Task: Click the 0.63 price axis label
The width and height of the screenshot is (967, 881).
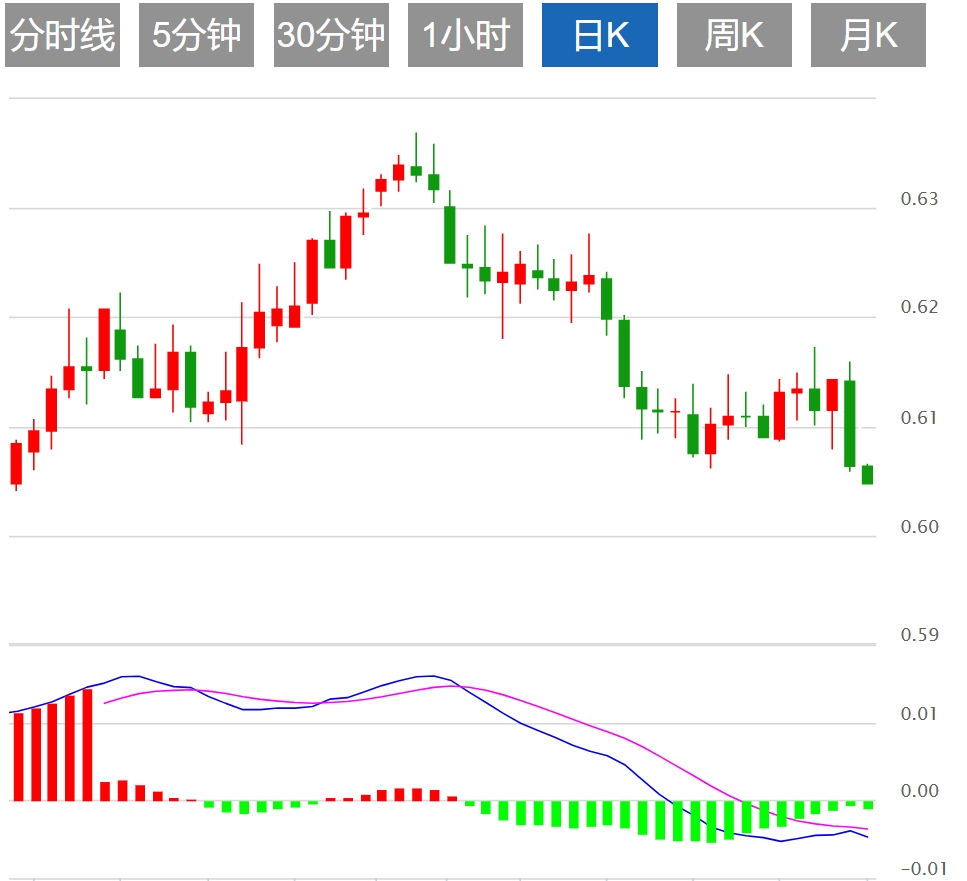Action: pyautogui.click(x=919, y=199)
